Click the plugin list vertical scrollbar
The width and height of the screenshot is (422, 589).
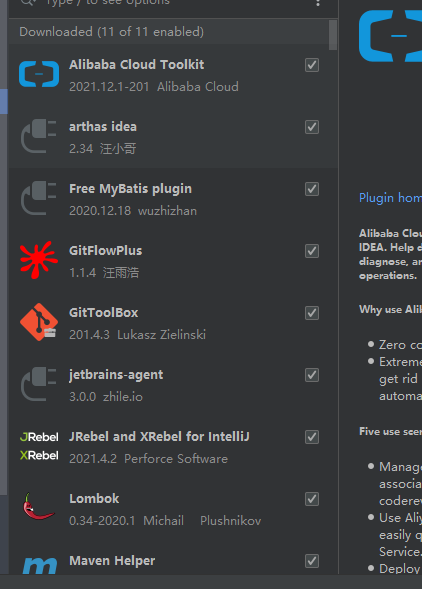click(x=333, y=35)
